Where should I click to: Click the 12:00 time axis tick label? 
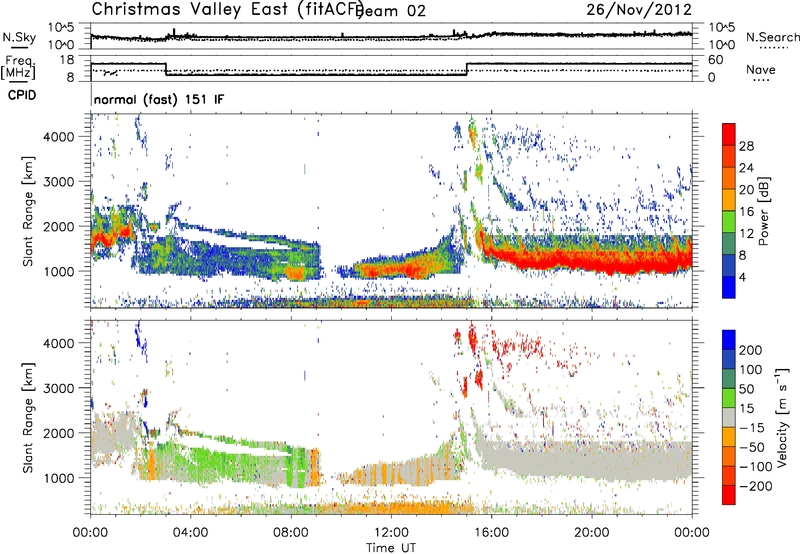[x=391, y=533]
